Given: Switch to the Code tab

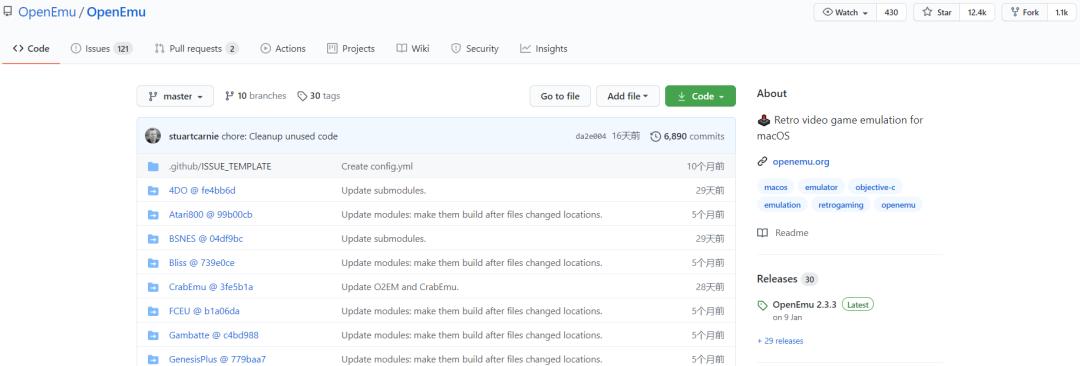Looking at the screenshot, I should pyautogui.click(x=31, y=48).
